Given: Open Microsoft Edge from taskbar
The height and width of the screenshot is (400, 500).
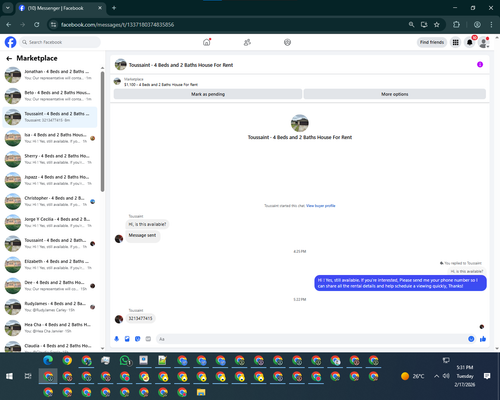Looking at the screenshot, I should point(48,360).
